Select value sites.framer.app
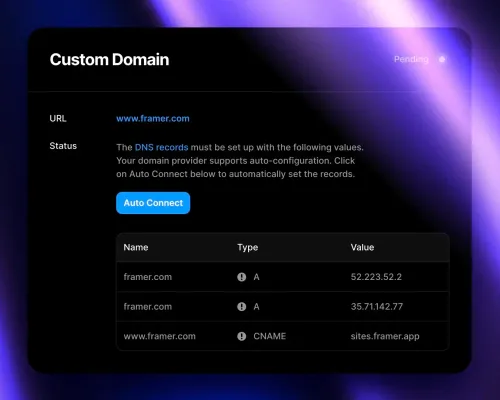The width and height of the screenshot is (500, 400). coord(385,336)
